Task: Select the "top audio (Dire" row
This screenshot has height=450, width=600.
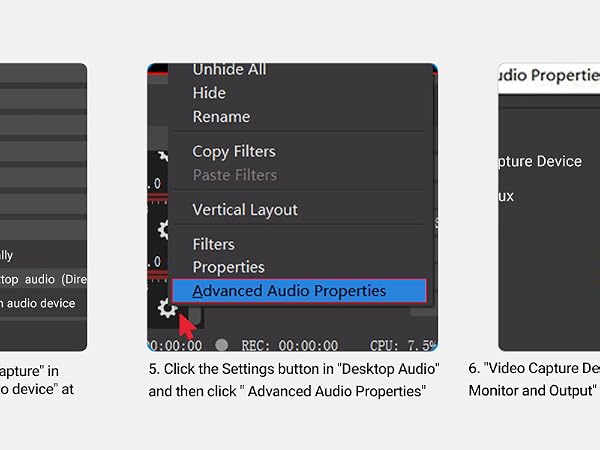Action: coord(43,279)
